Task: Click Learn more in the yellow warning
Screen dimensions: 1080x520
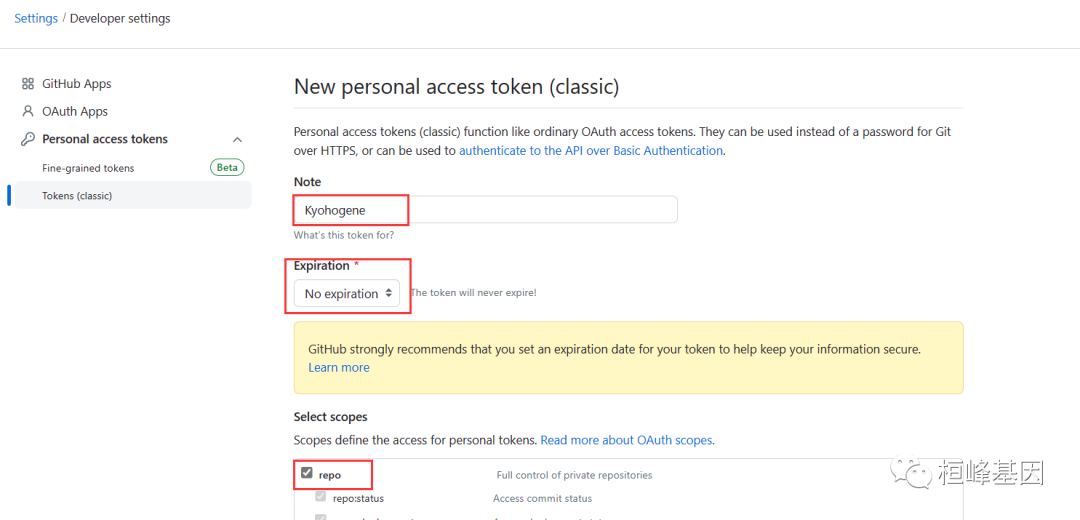Action: (339, 368)
